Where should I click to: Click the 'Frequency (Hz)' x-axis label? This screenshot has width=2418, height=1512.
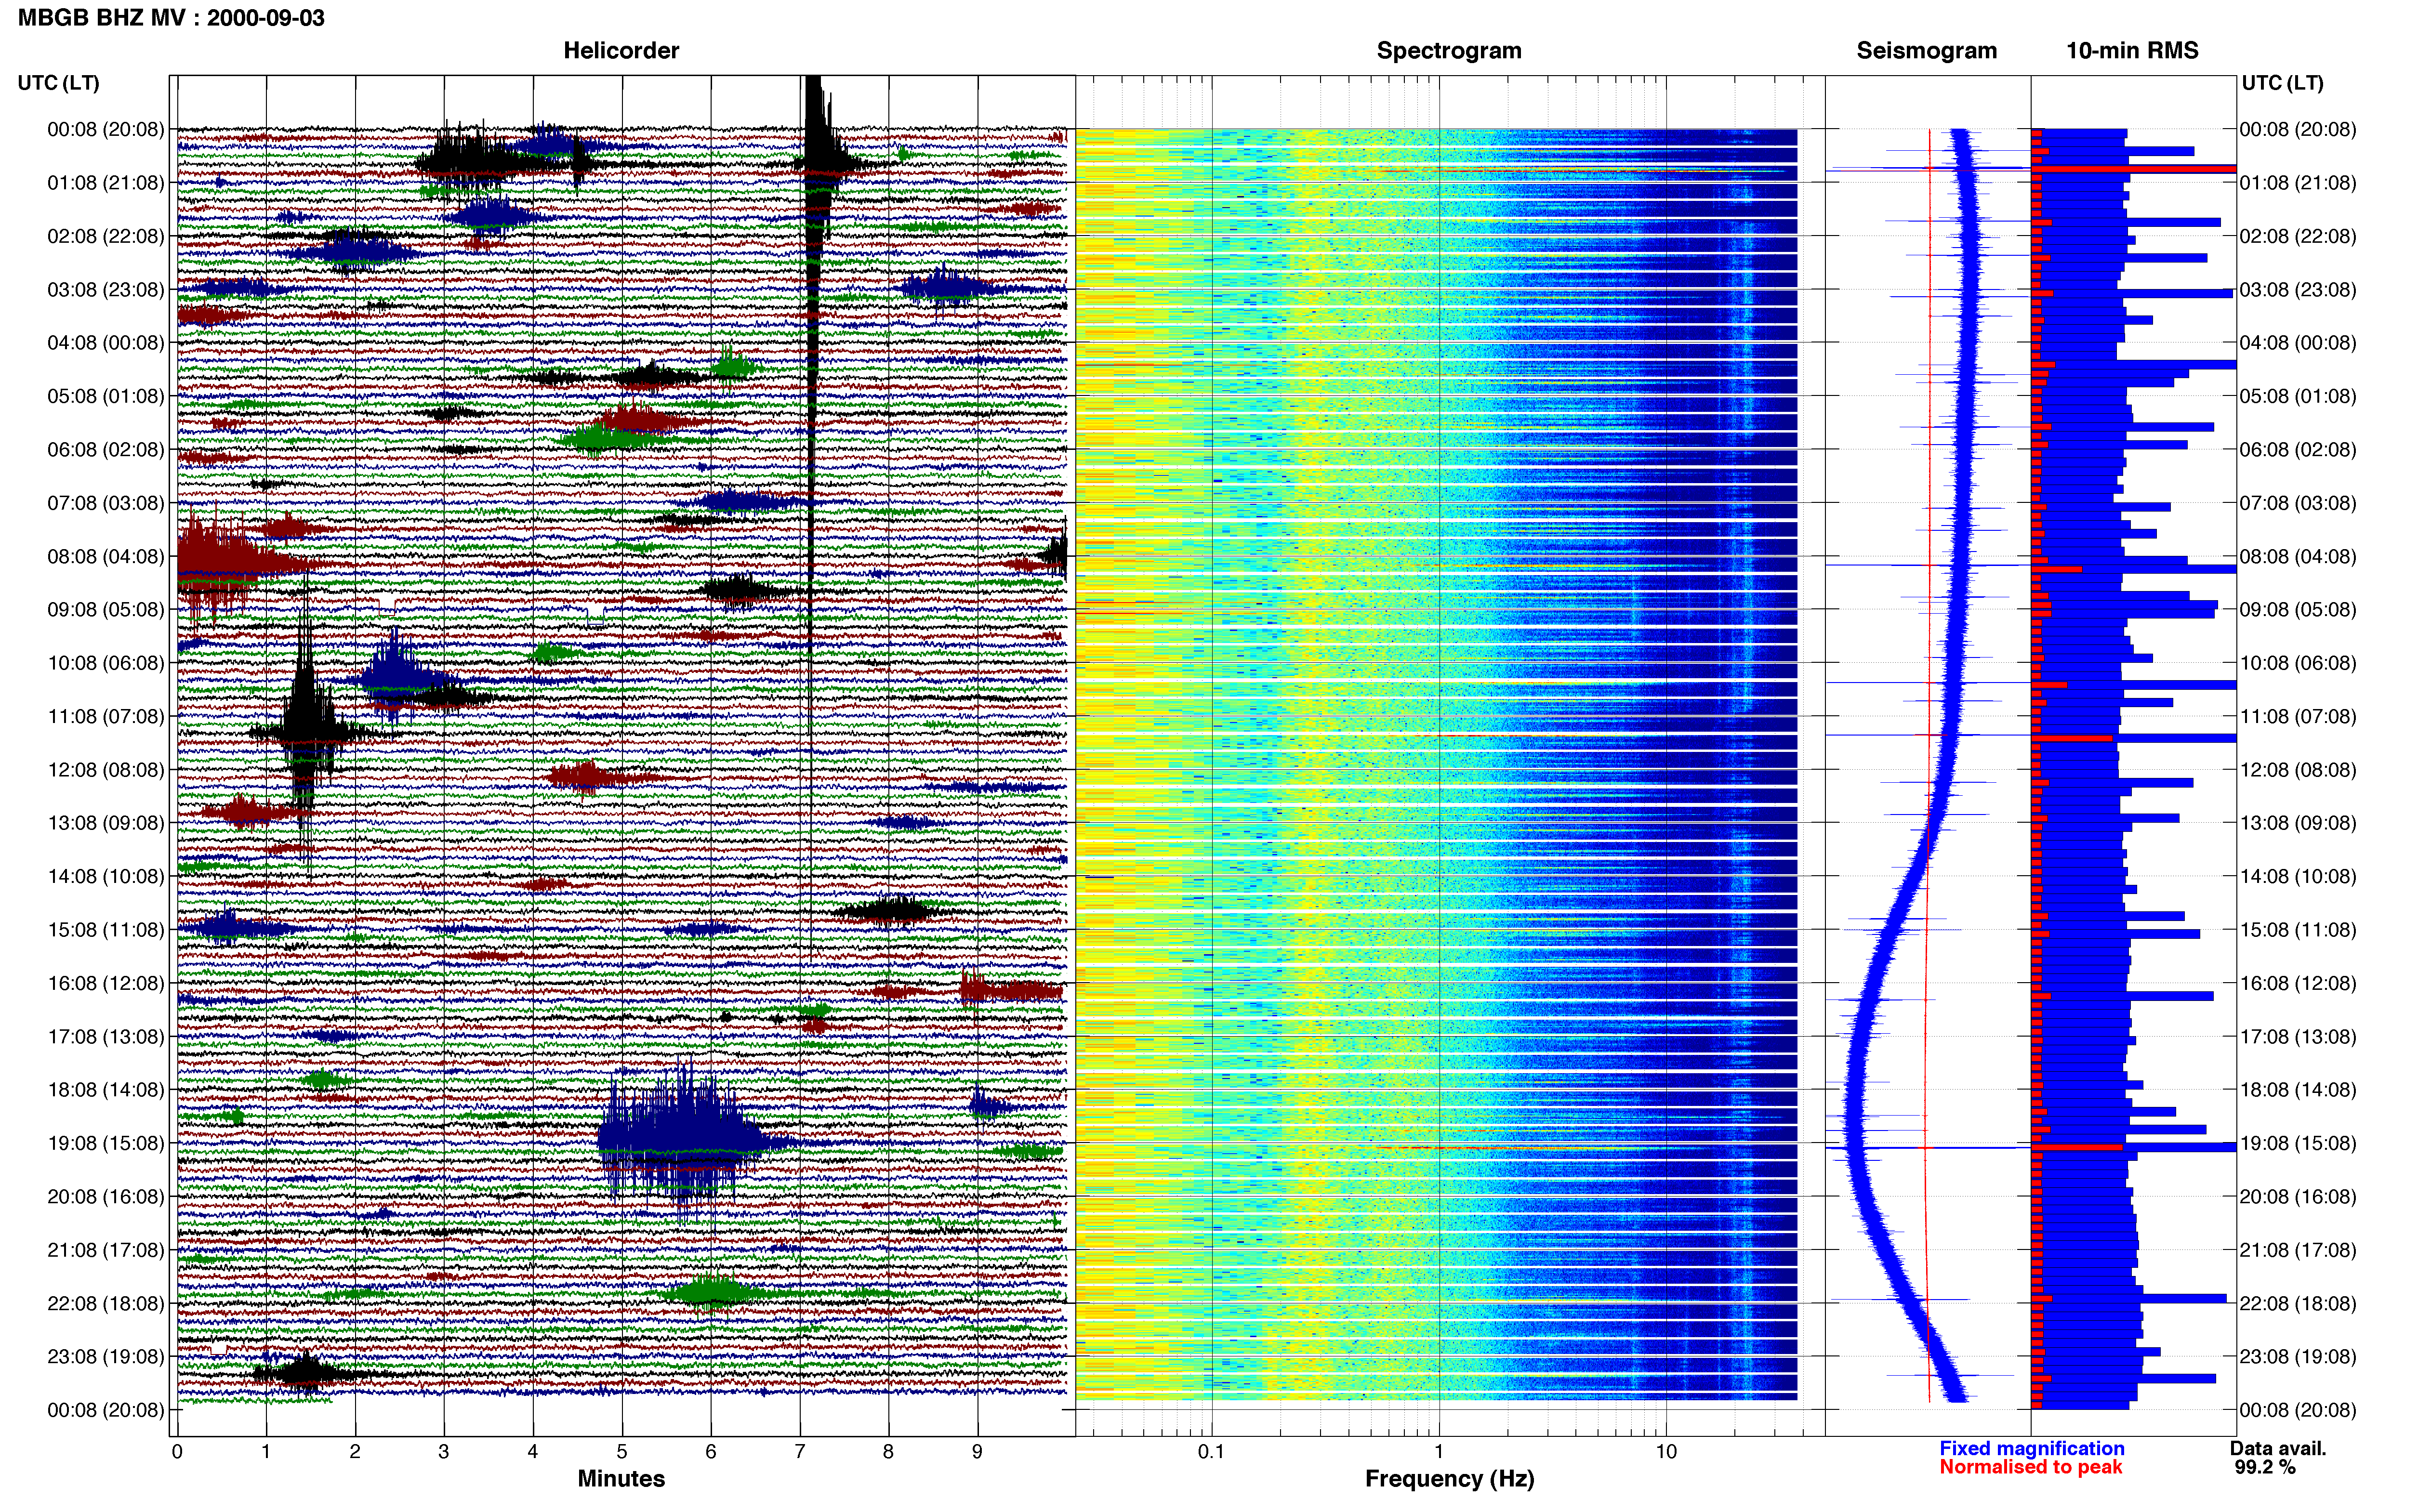(1449, 1479)
